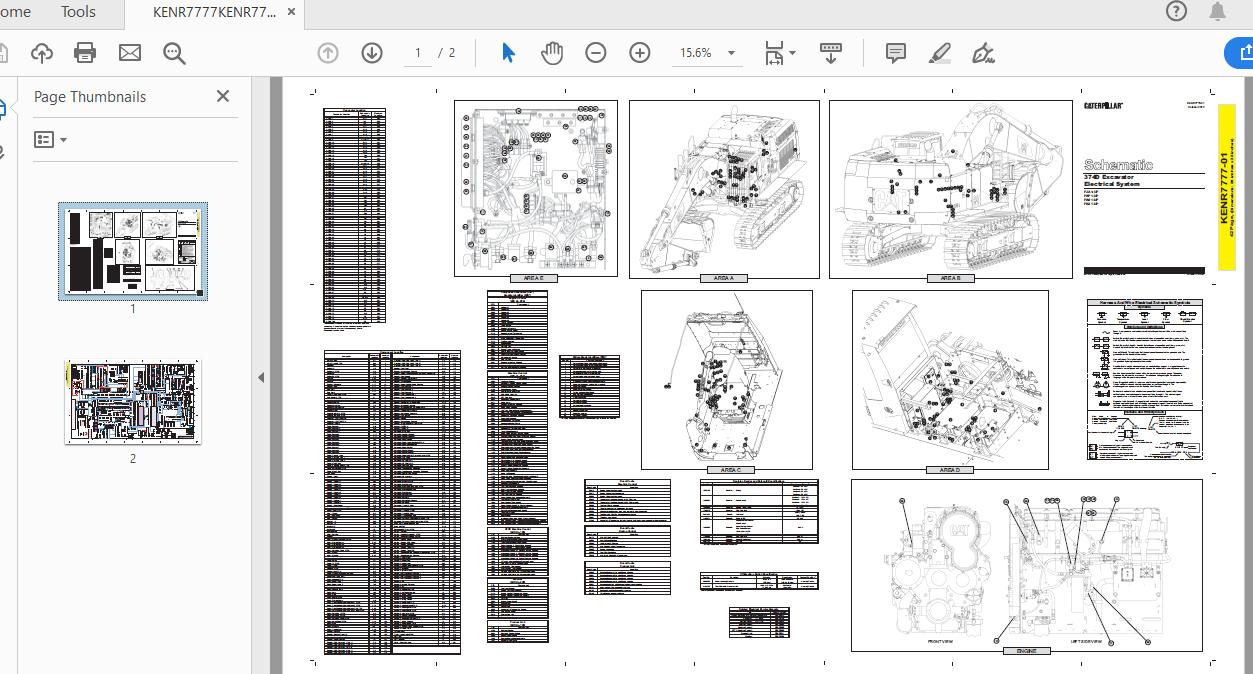Zoom out with the minus button

point(596,53)
